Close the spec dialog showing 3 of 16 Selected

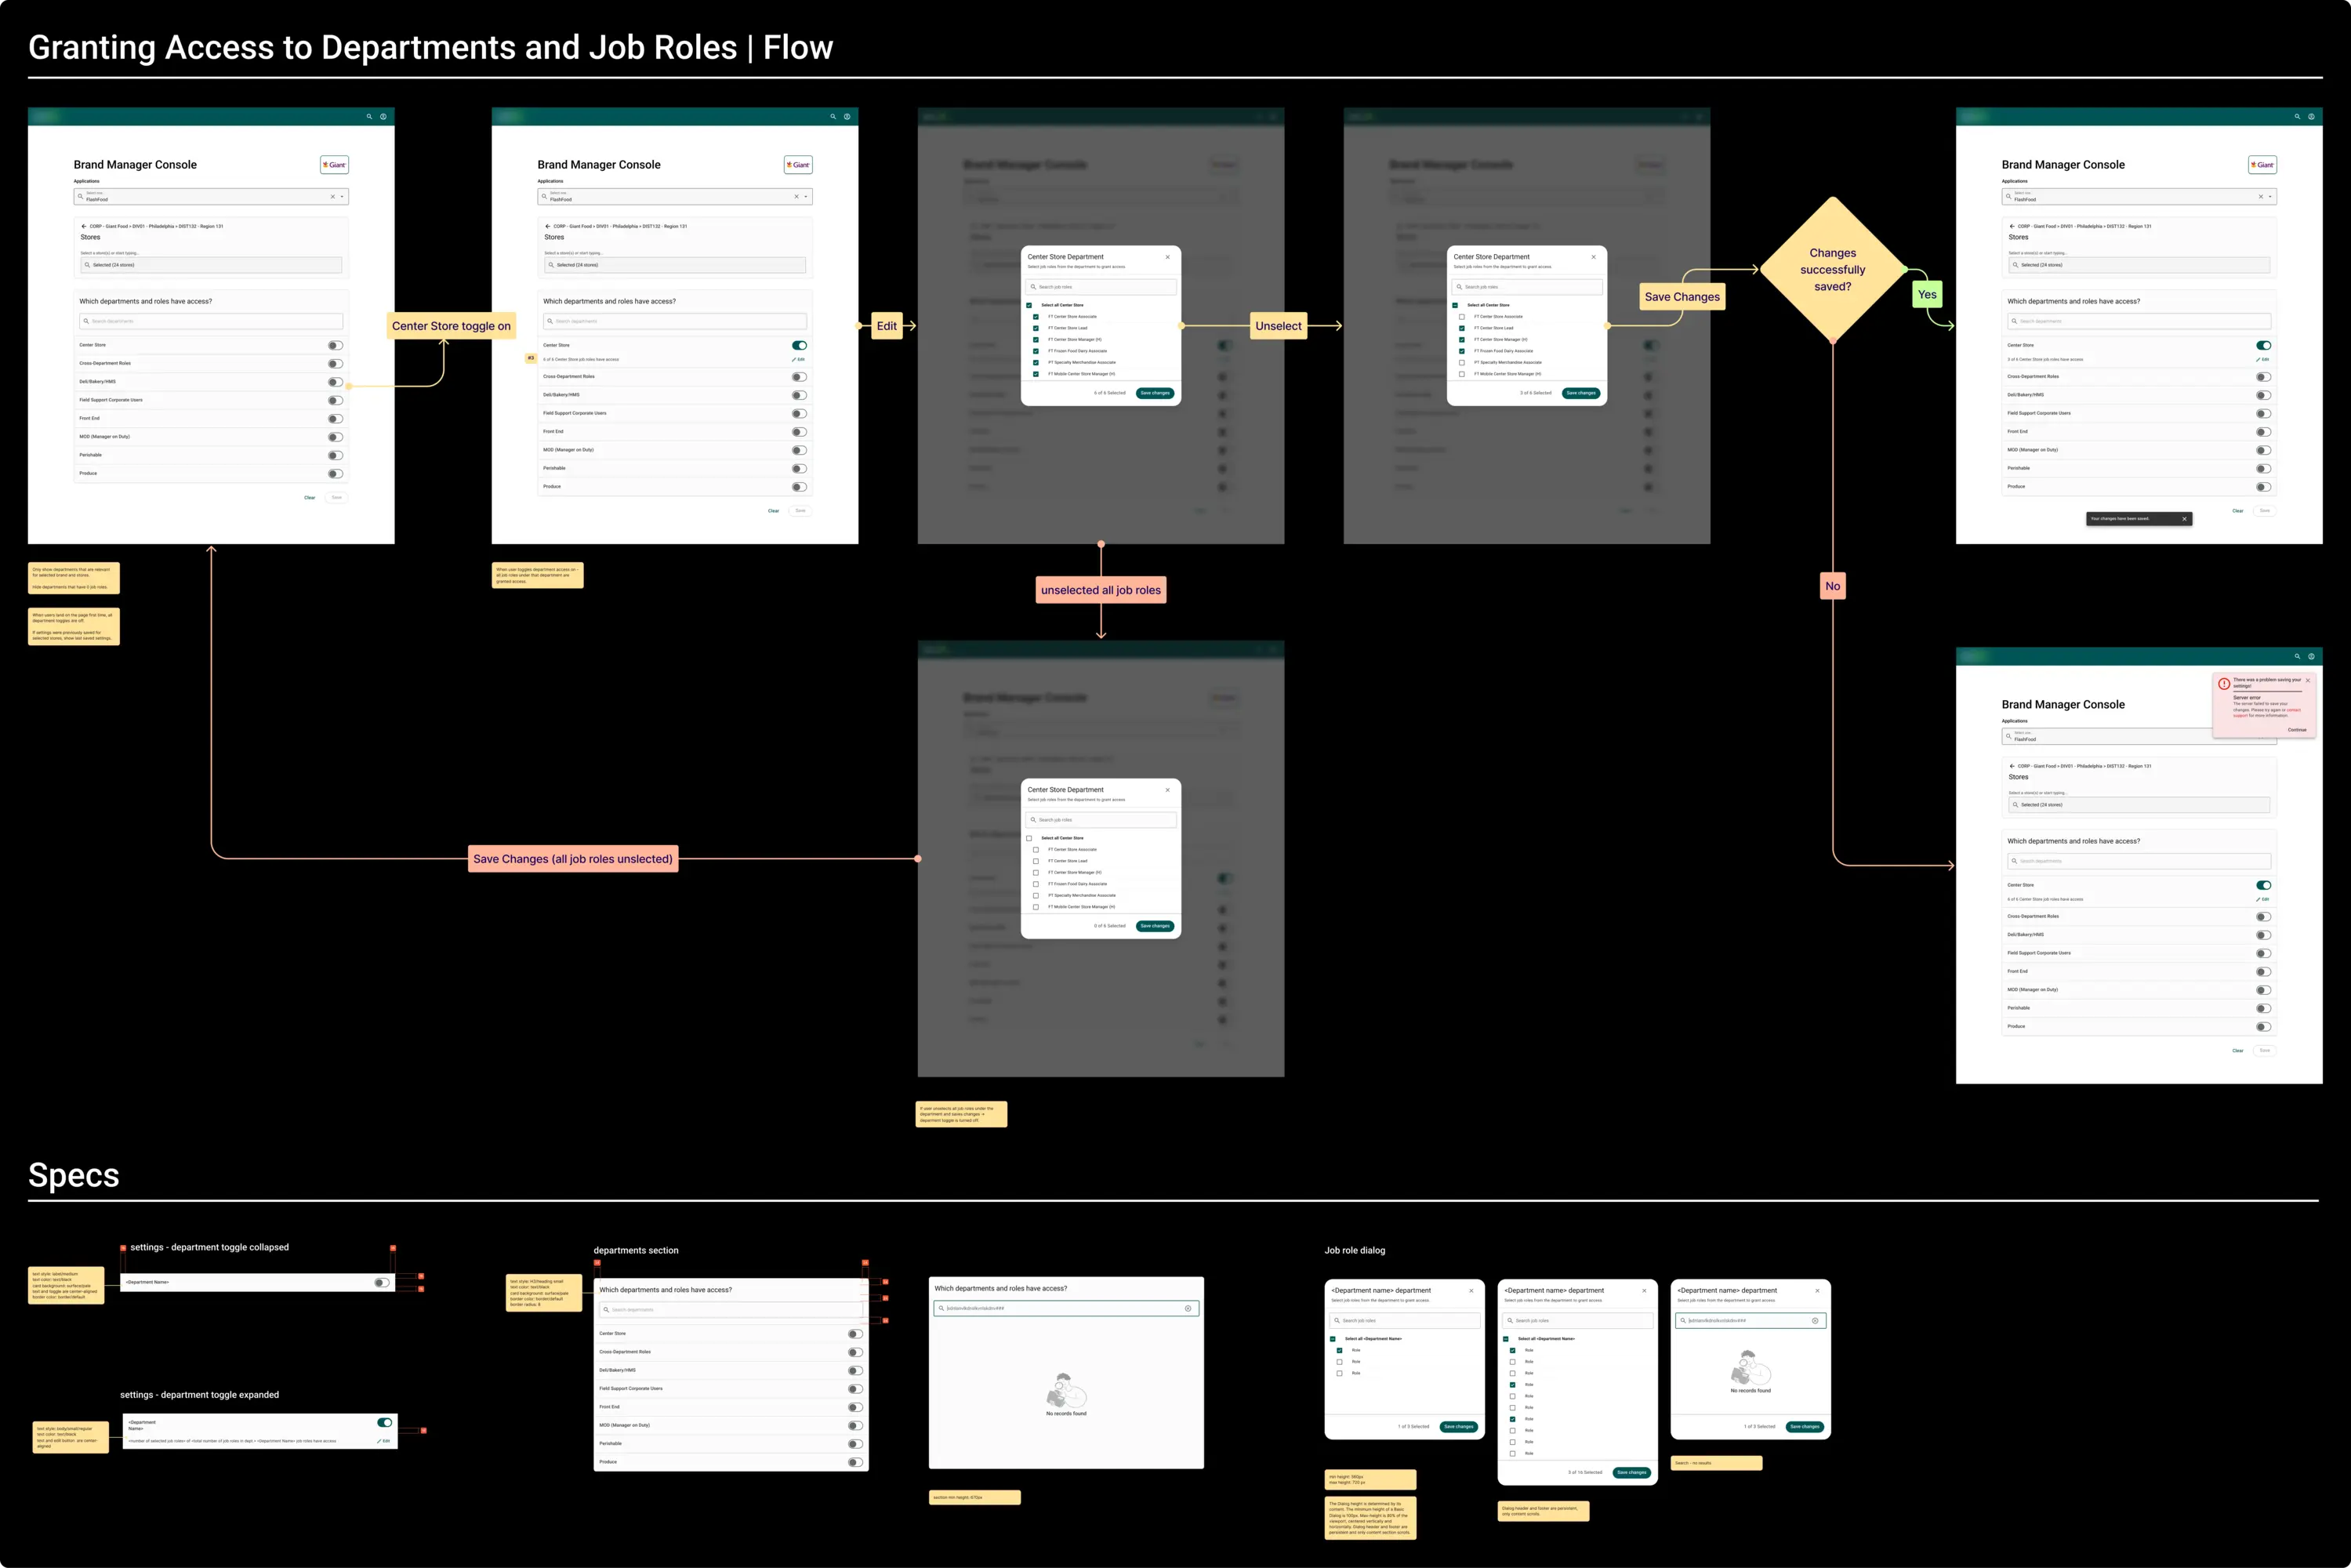[1644, 1291]
